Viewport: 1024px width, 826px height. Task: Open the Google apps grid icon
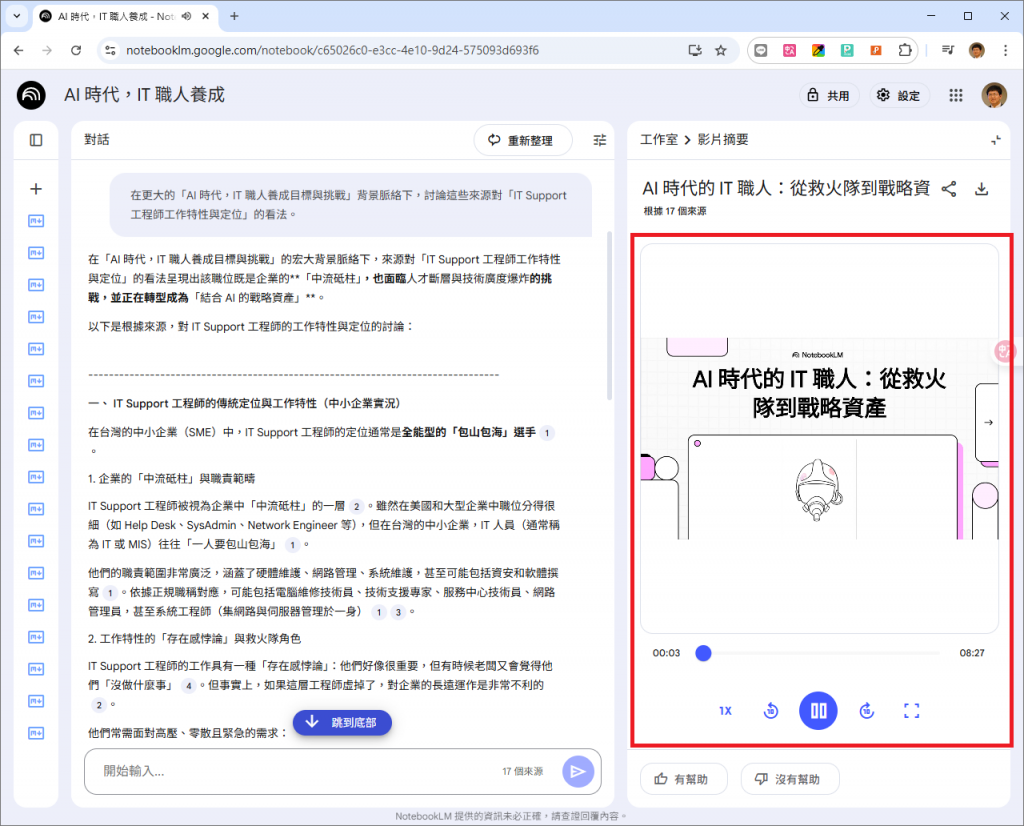point(955,95)
